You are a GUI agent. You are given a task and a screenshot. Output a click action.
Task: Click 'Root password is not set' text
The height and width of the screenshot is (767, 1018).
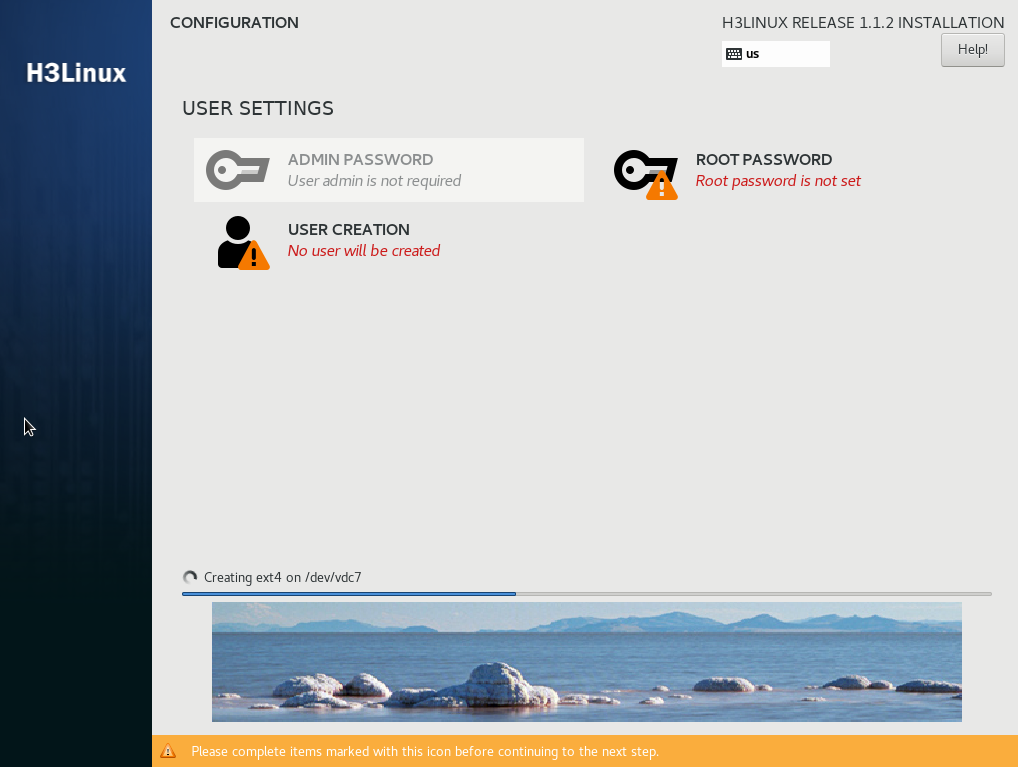tap(778, 181)
